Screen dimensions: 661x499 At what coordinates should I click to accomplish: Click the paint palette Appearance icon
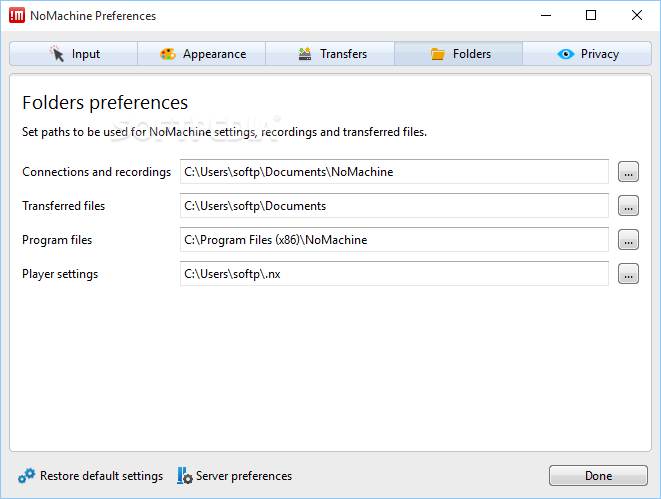click(x=168, y=54)
